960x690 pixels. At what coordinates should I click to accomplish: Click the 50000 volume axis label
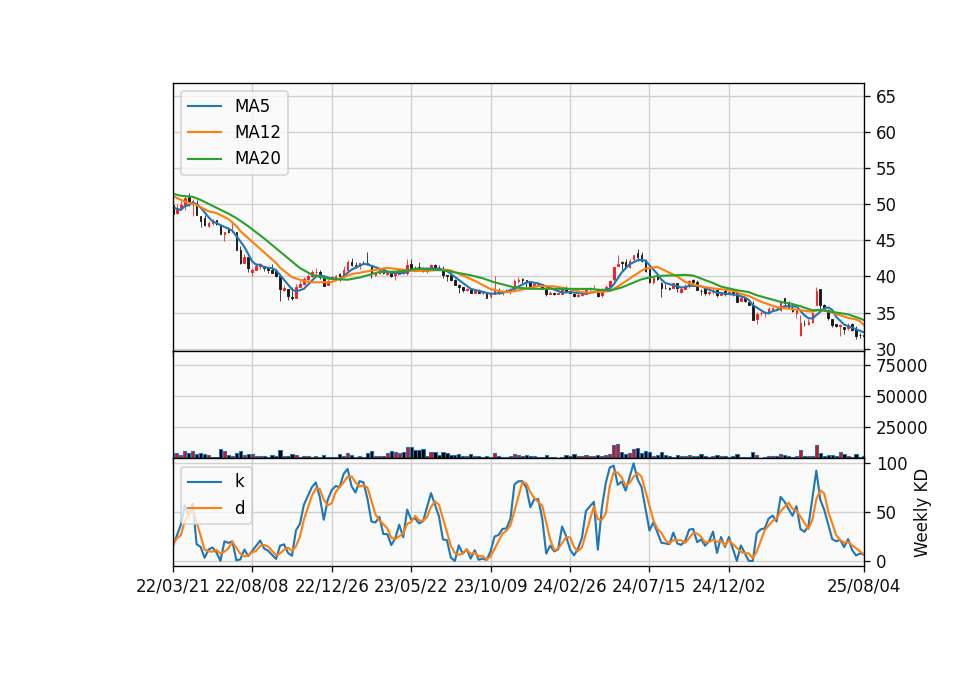pyautogui.click(x=901, y=397)
